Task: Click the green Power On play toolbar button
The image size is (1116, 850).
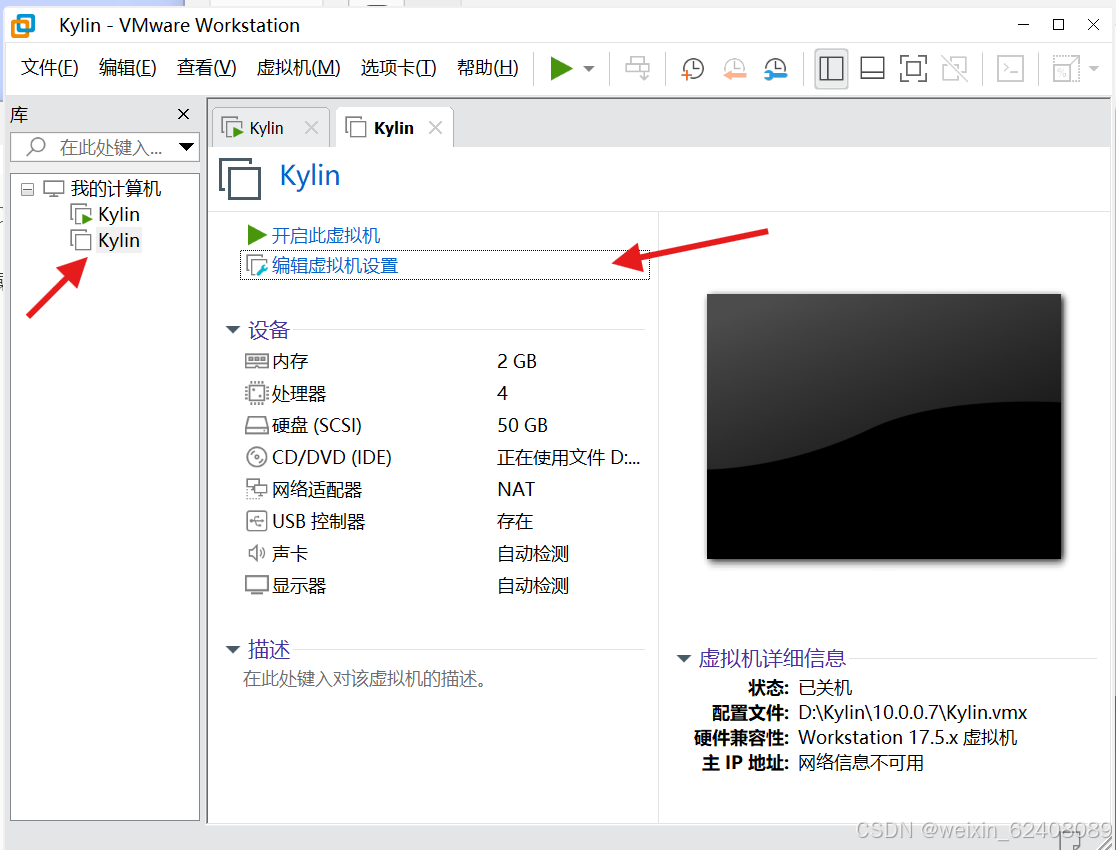Action: pos(561,68)
